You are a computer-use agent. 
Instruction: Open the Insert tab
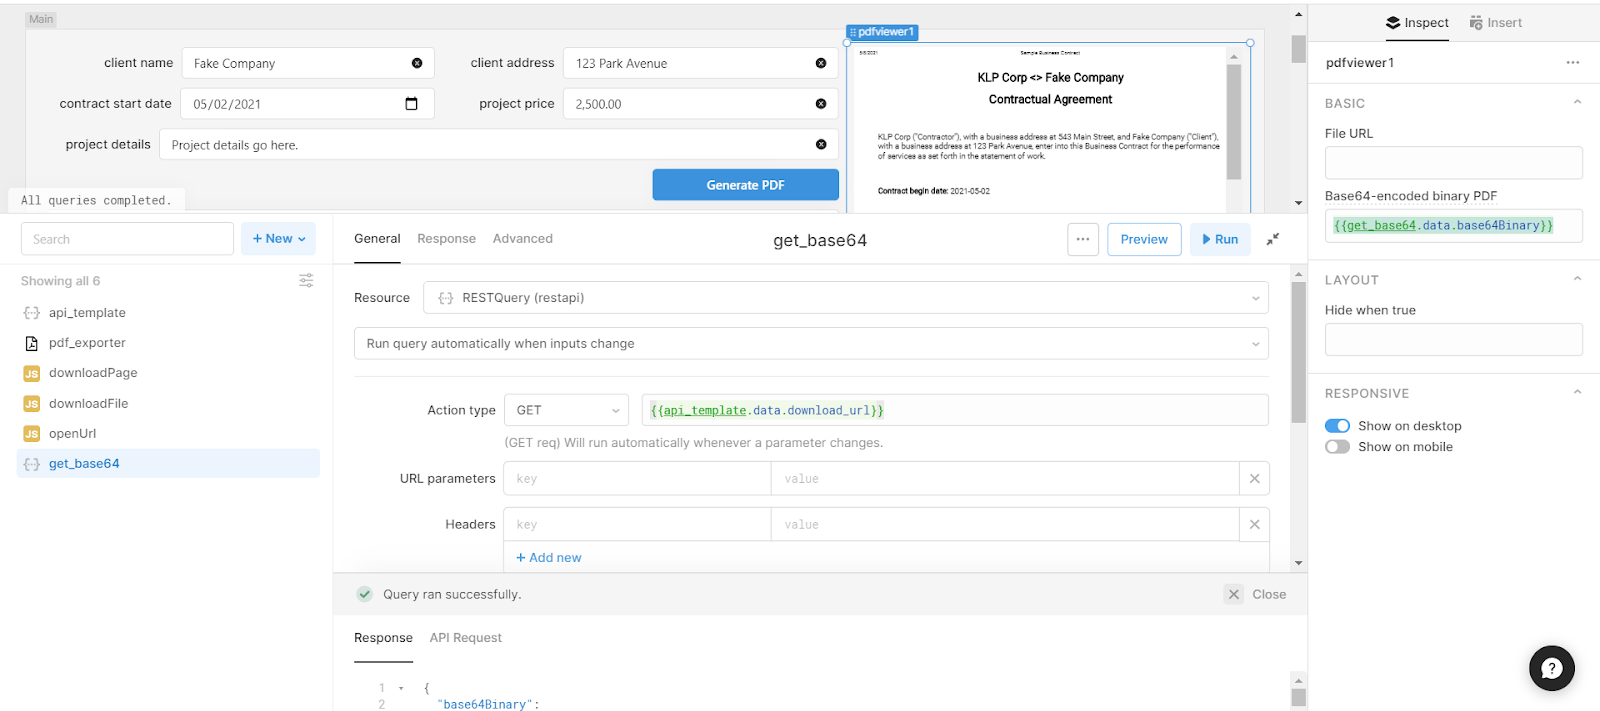[1496, 23]
